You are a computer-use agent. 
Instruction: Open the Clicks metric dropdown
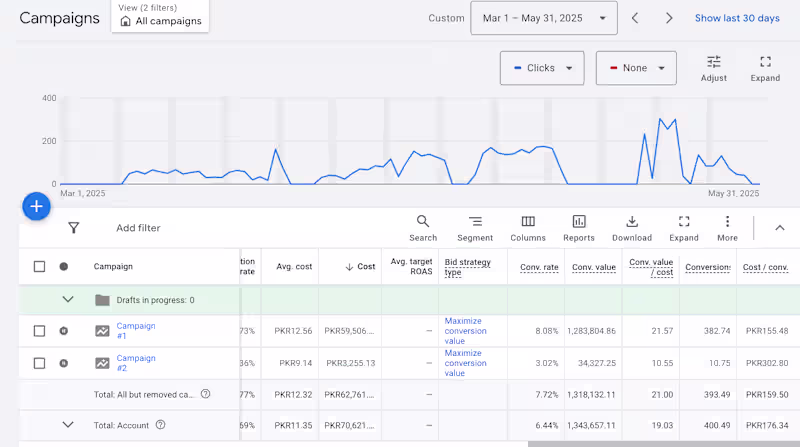click(x=542, y=68)
